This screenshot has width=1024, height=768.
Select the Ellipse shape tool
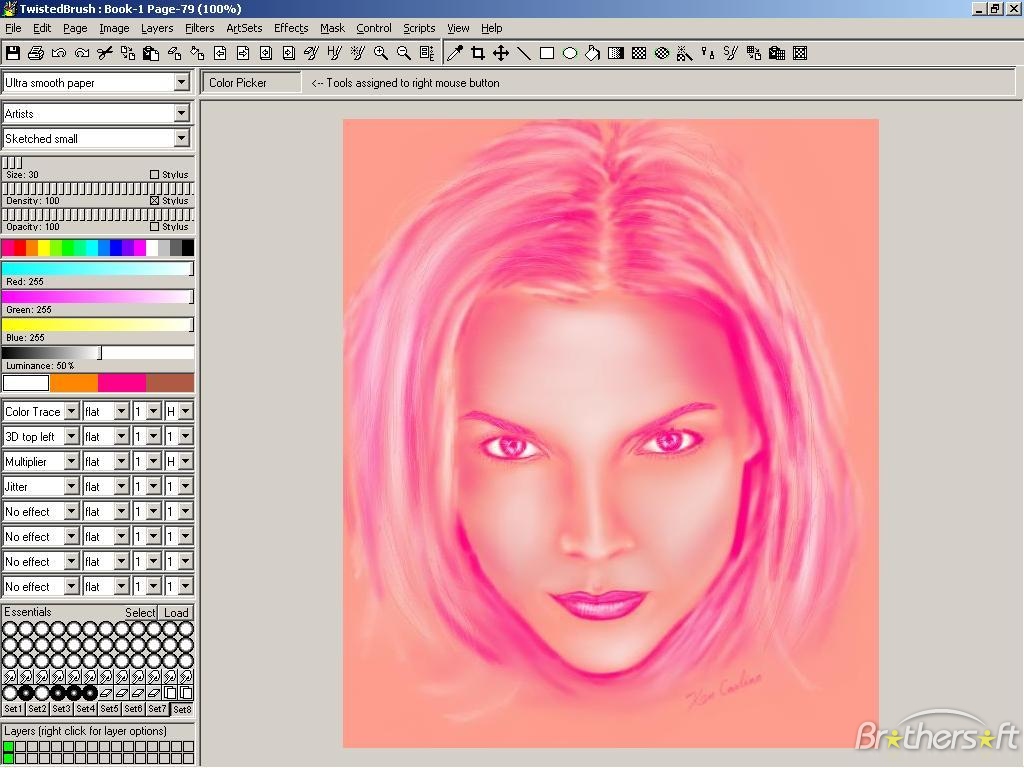pyautogui.click(x=570, y=53)
